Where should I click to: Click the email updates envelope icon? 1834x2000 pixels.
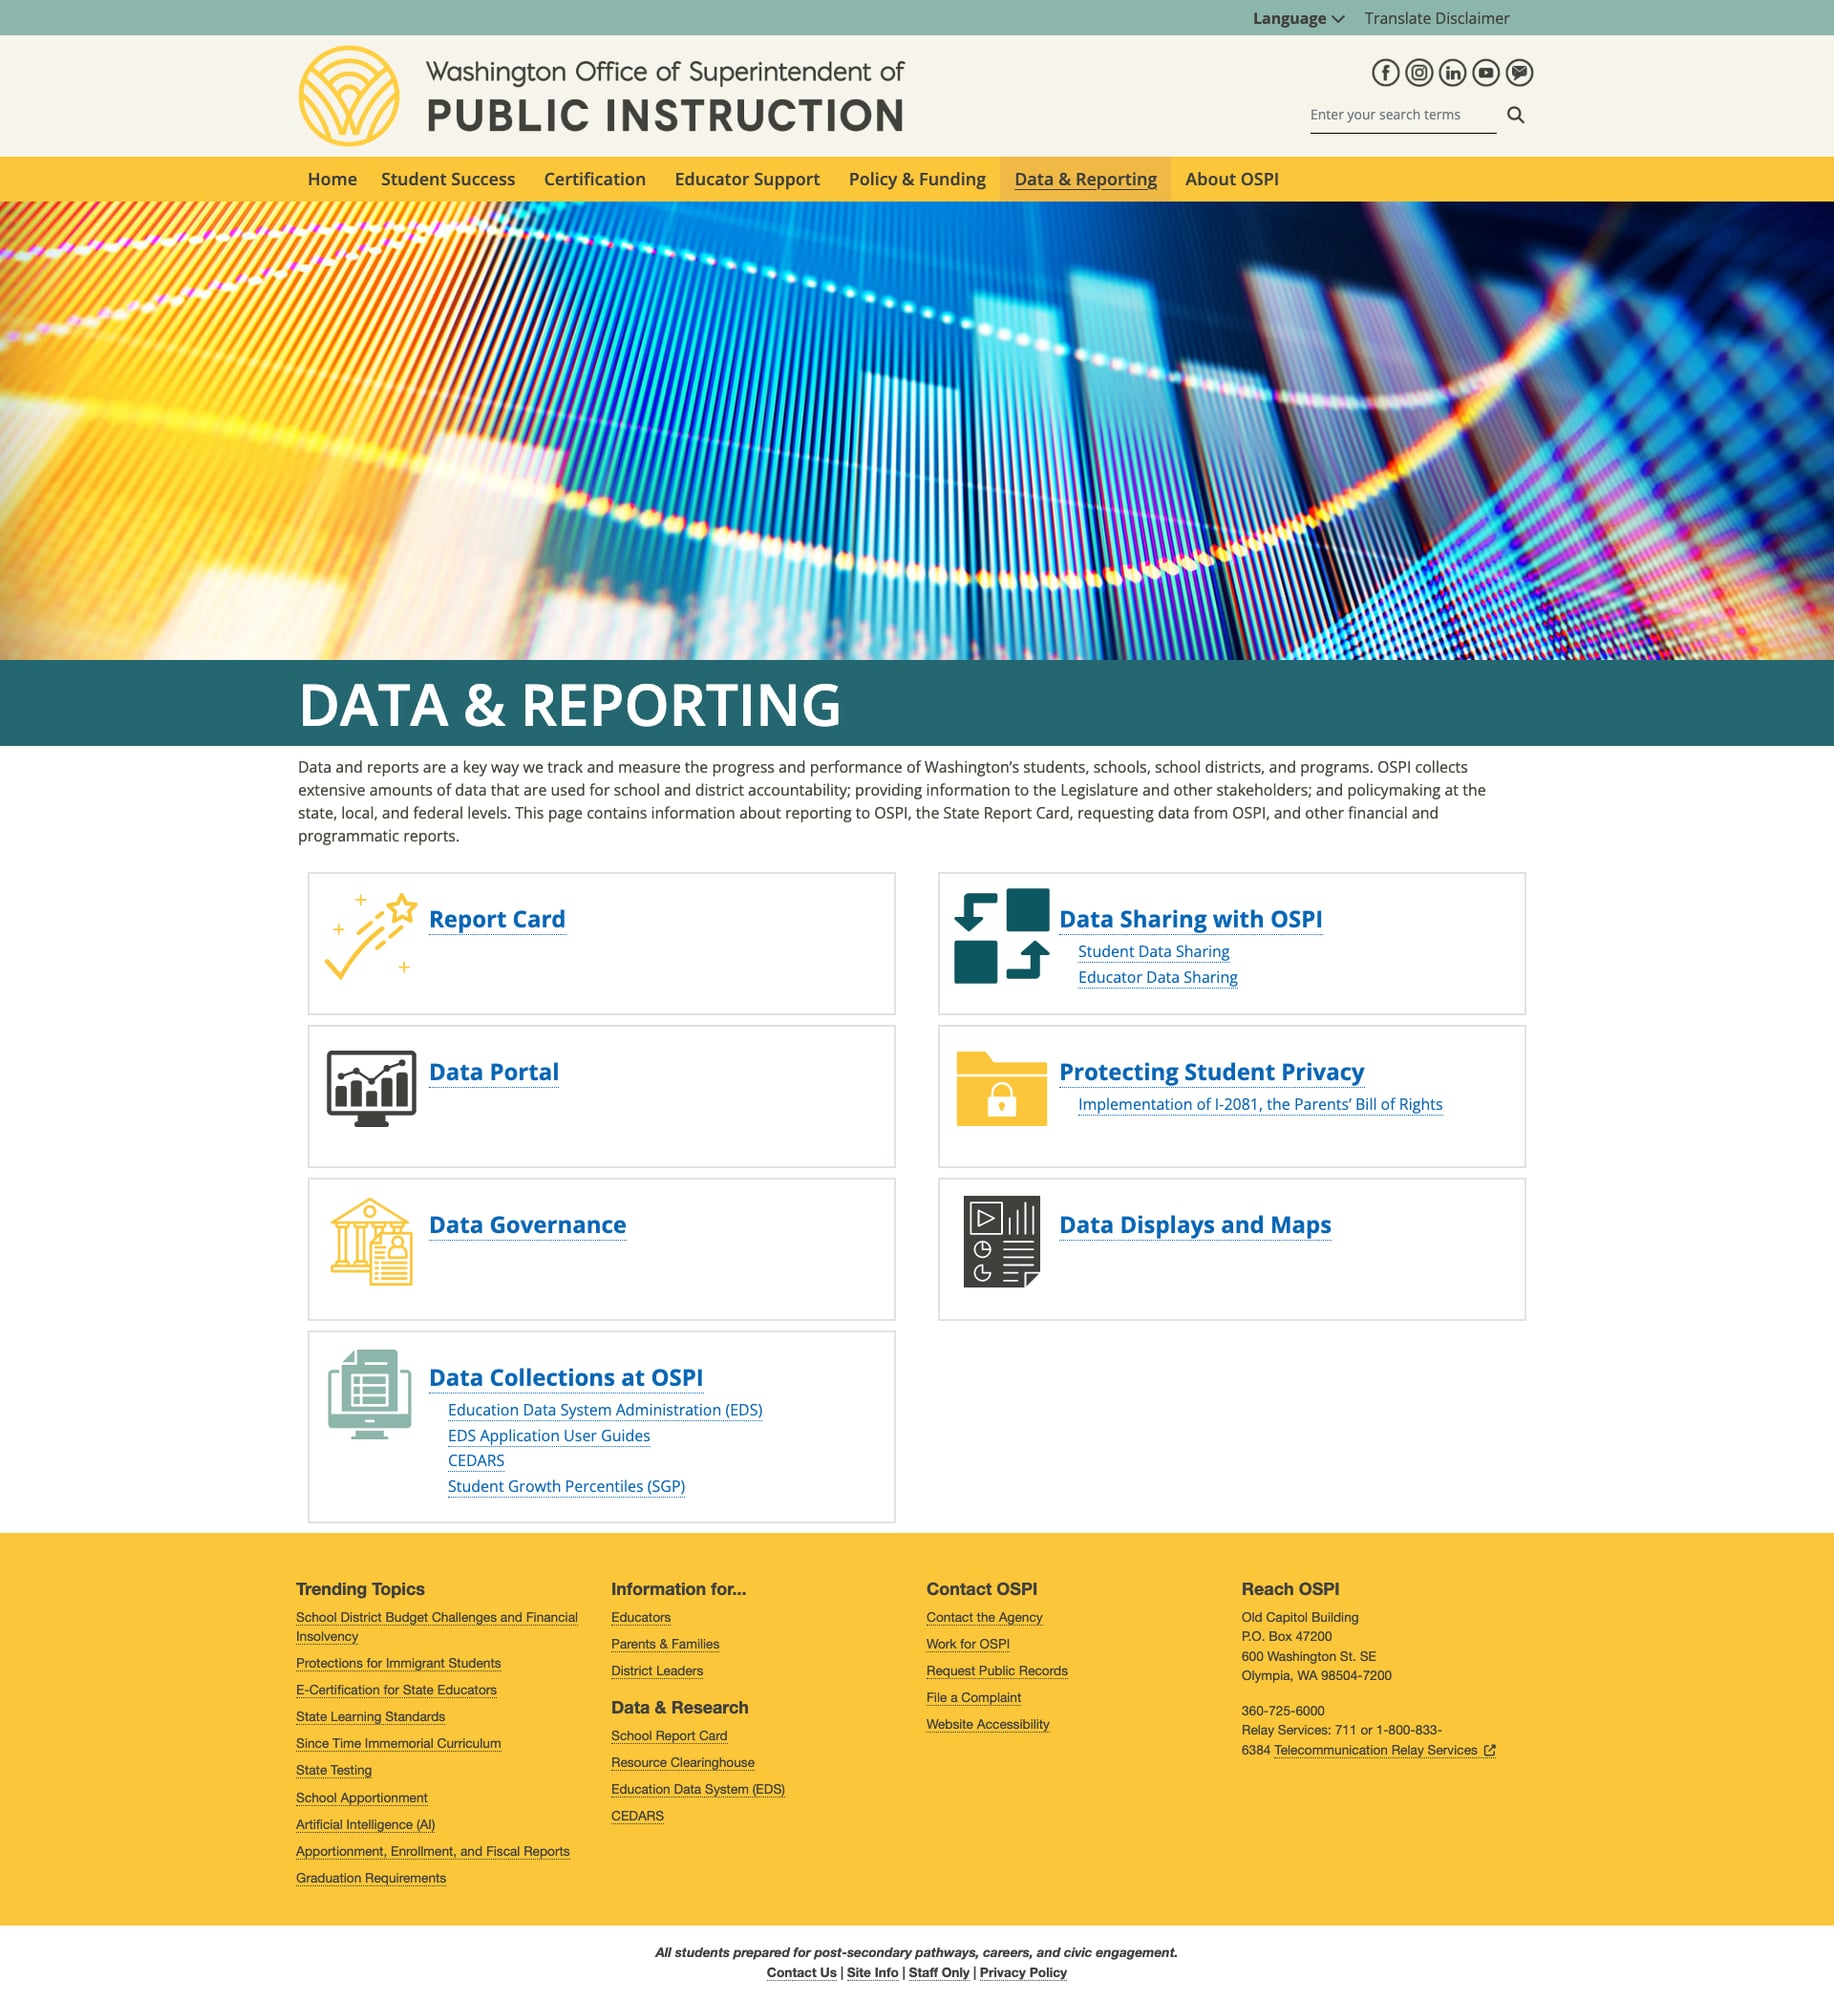coord(1519,72)
